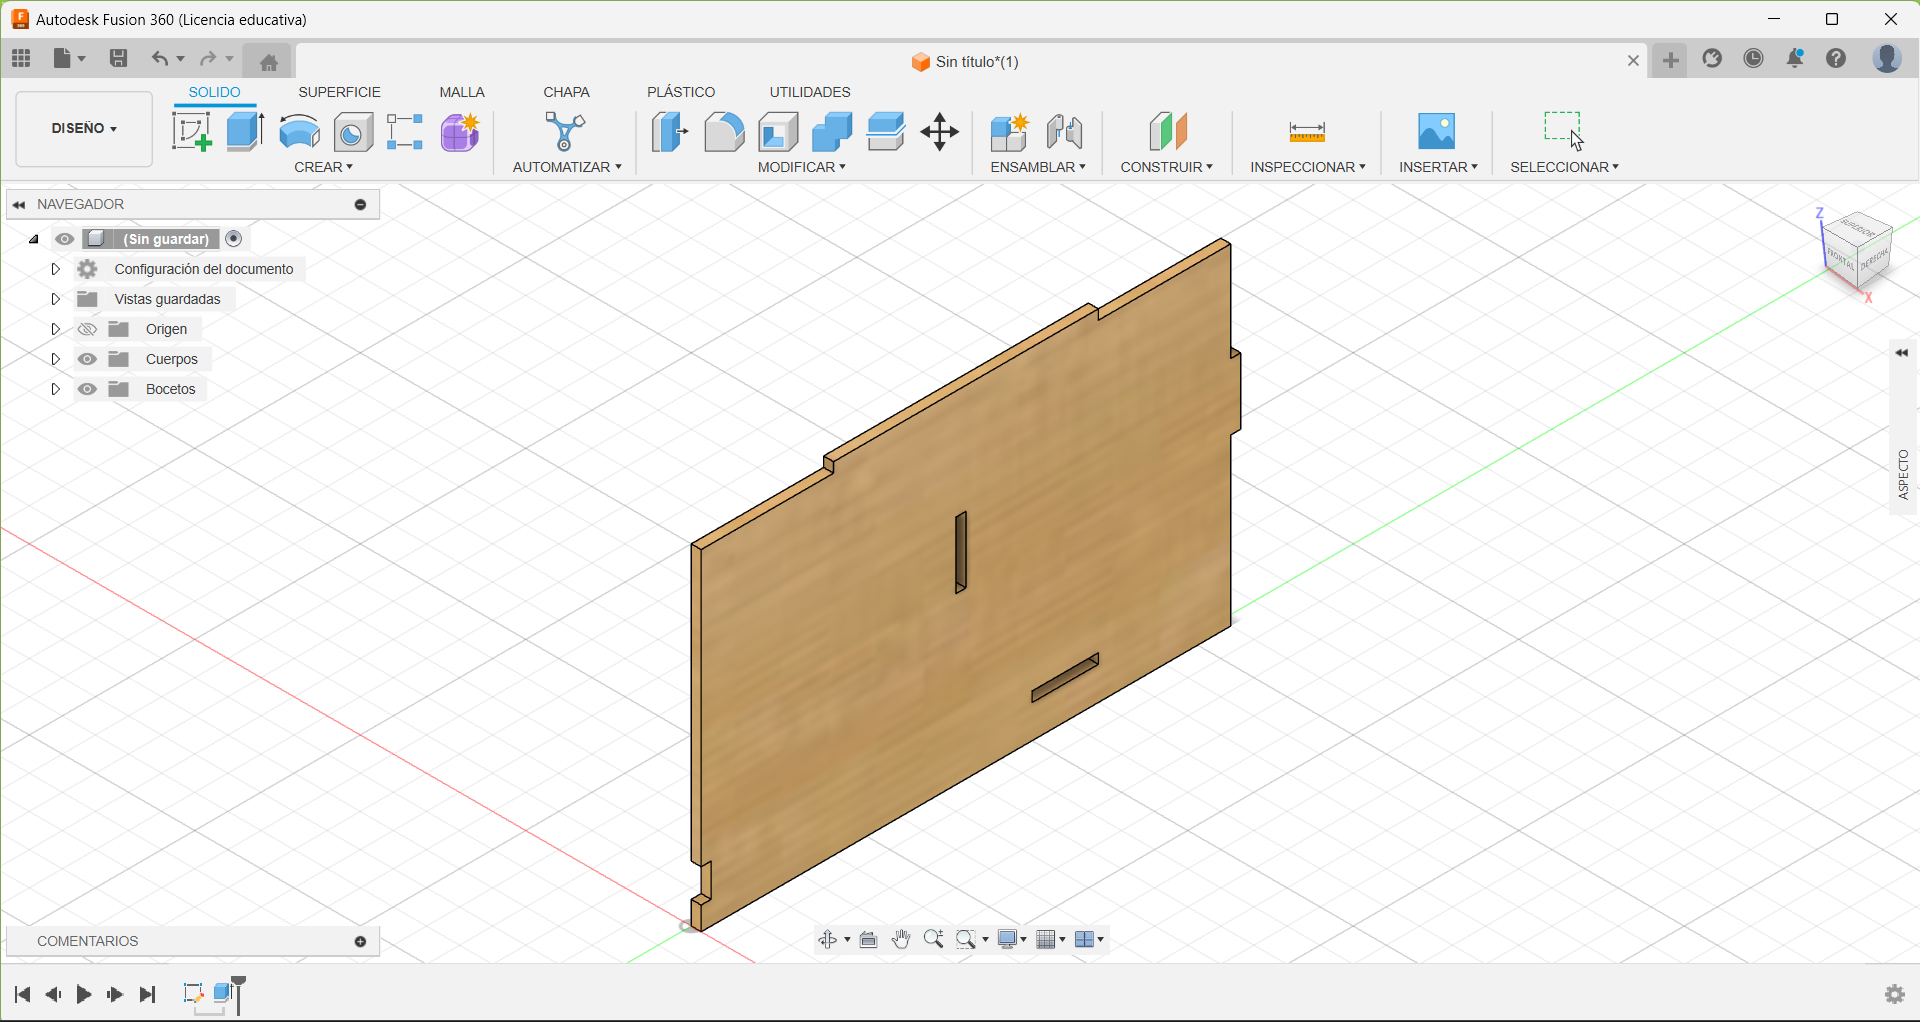Switch to the MALLA tab
The width and height of the screenshot is (1922, 1022).
[462, 92]
